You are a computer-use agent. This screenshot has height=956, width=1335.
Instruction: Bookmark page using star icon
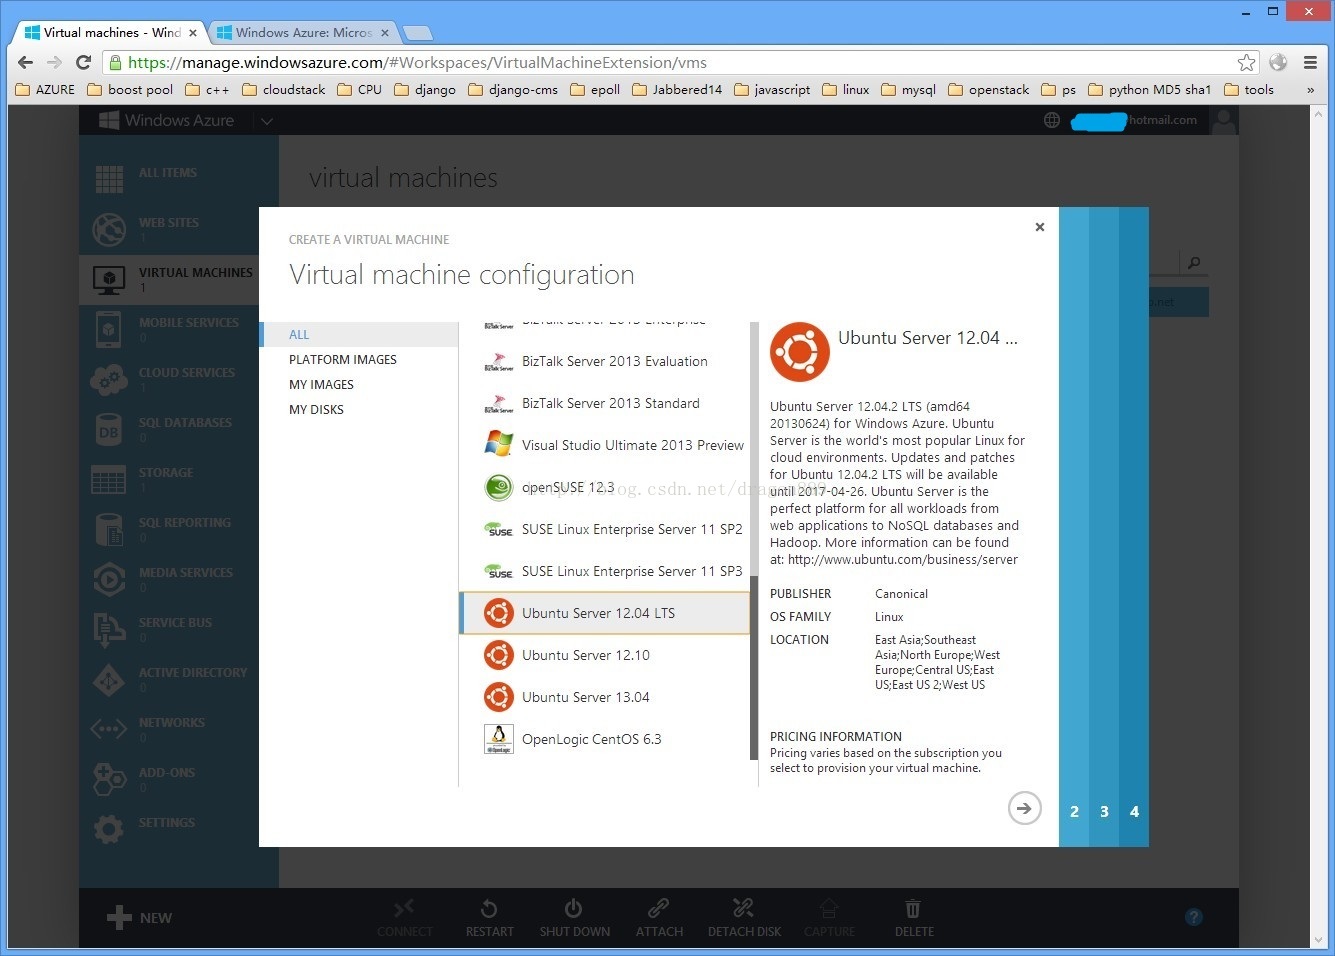[x=1246, y=62]
